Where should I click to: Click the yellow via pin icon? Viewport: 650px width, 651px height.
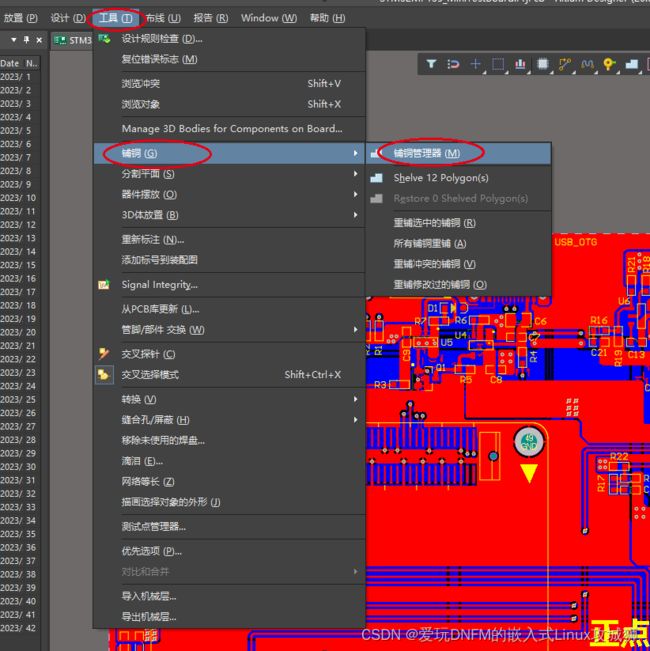point(609,64)
